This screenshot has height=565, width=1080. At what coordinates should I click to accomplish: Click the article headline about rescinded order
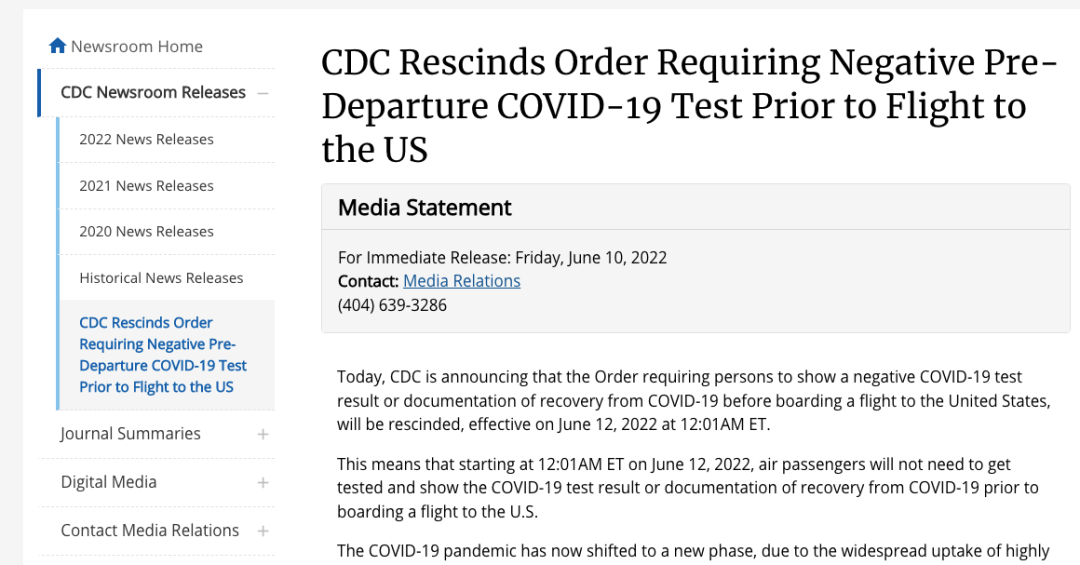(689, 105)
